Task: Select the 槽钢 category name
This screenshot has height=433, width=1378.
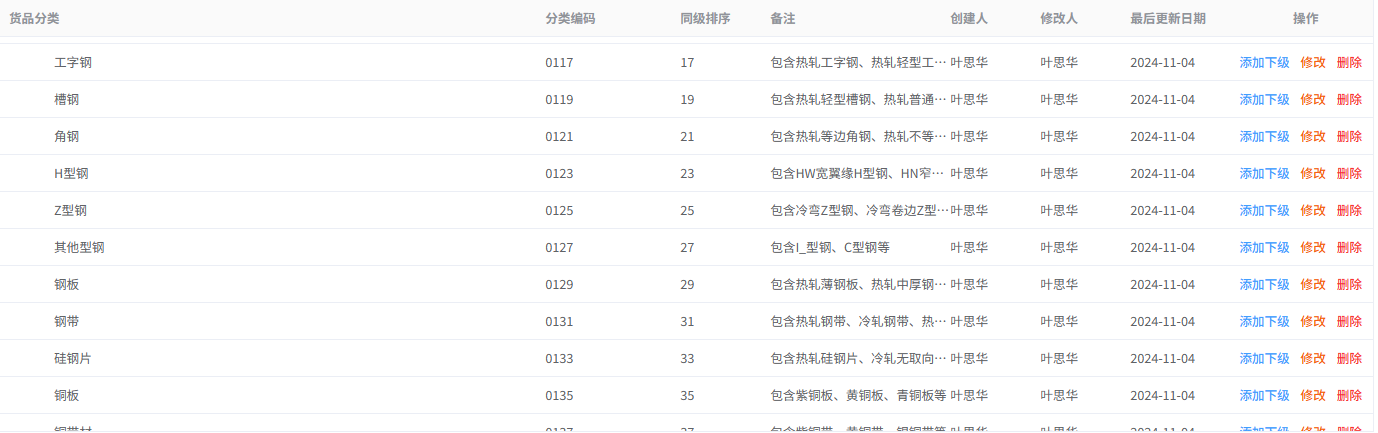Action: pos(67,99)
